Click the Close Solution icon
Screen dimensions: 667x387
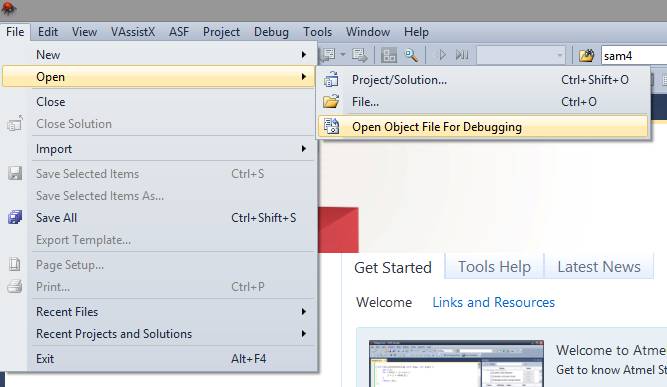15,123
